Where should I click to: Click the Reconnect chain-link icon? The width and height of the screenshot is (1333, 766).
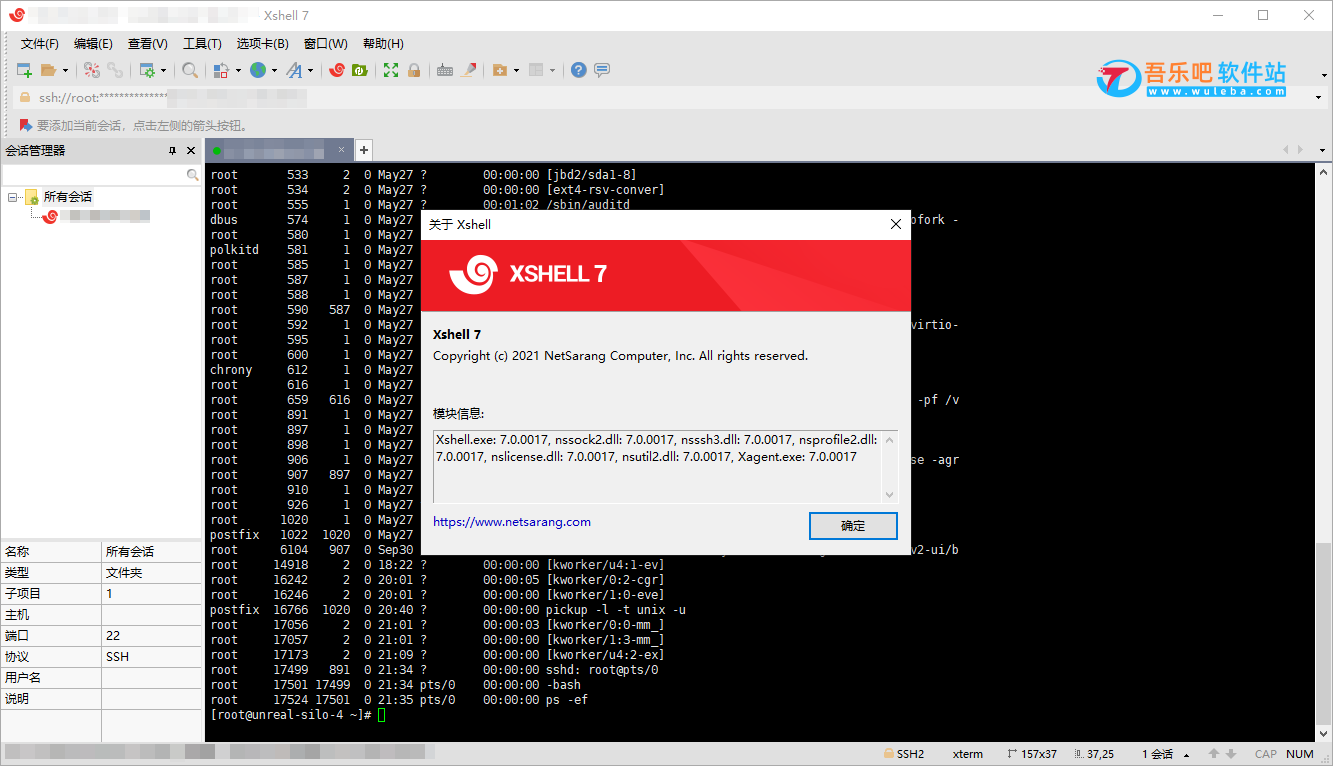pos(116,70)
